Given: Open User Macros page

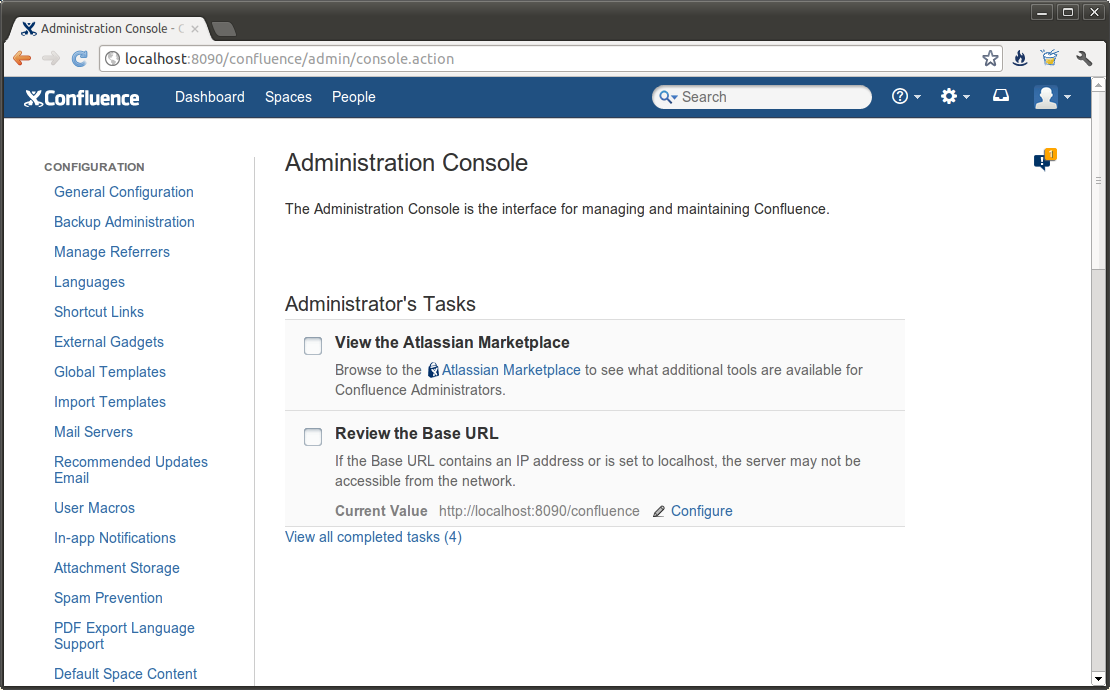Looking at the screenshot, I should tap(94, 508).
